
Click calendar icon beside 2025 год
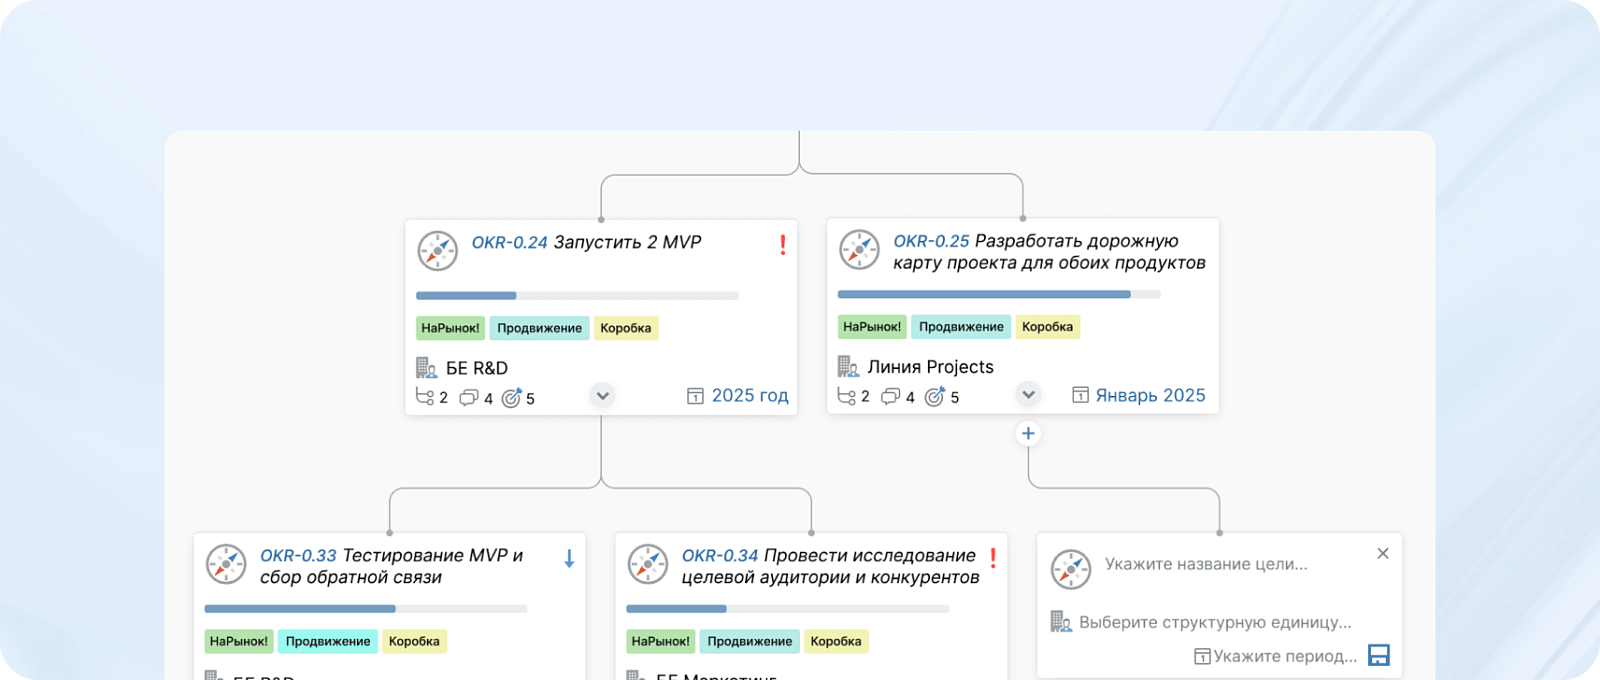tap(695, 396)
